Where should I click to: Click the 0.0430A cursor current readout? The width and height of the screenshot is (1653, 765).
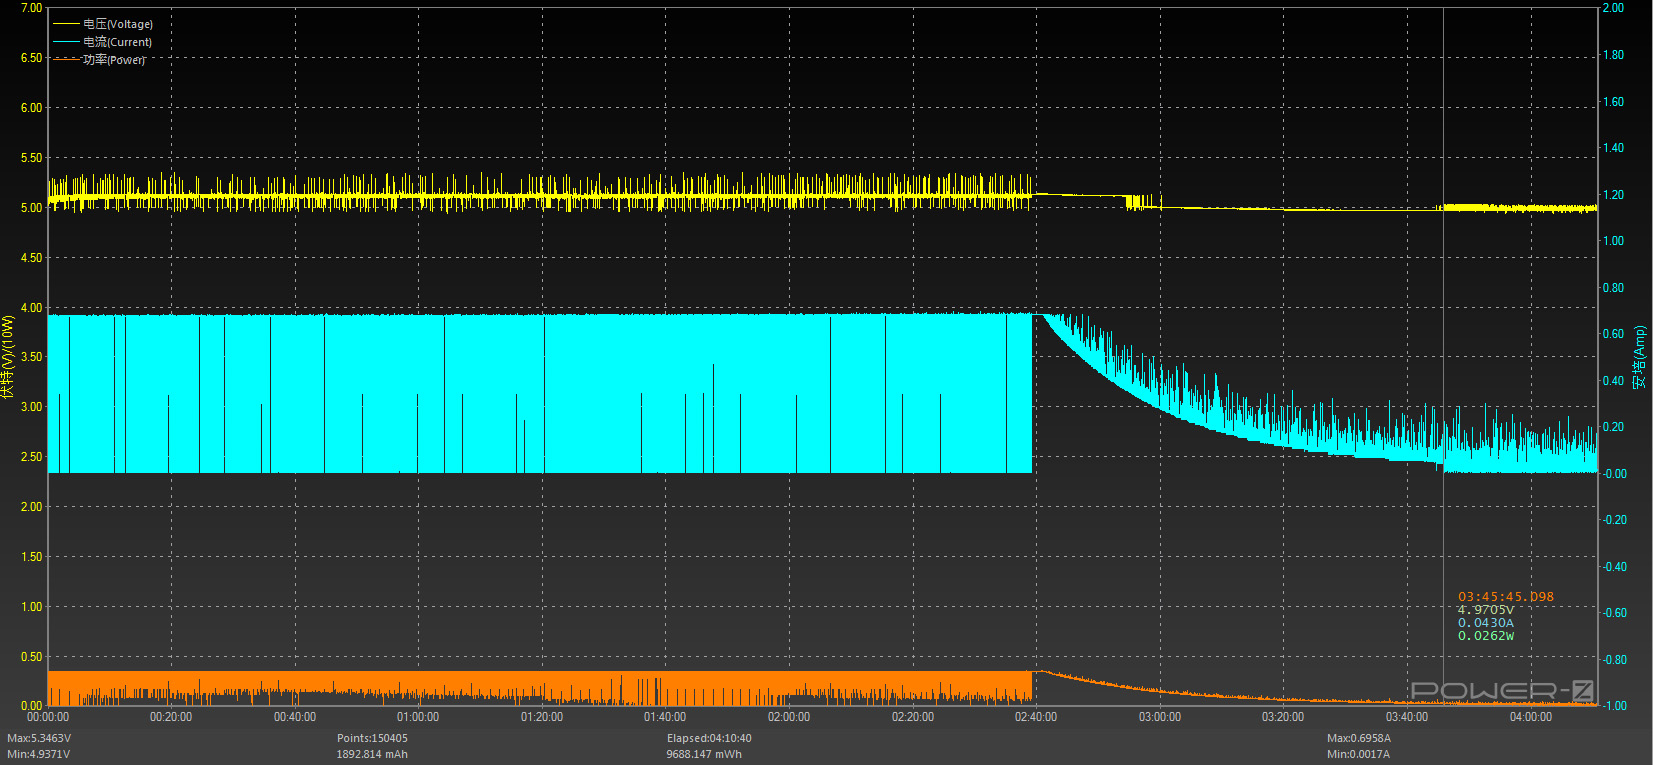point(1485,623)
